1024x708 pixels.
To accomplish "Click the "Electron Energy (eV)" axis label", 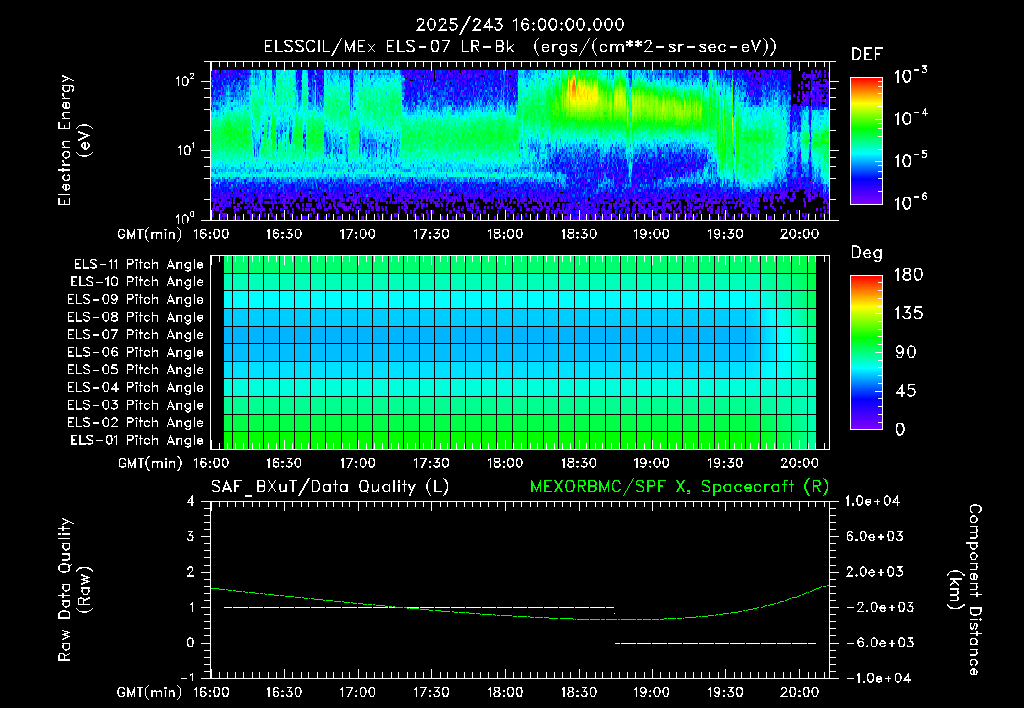I will (74, 140).
